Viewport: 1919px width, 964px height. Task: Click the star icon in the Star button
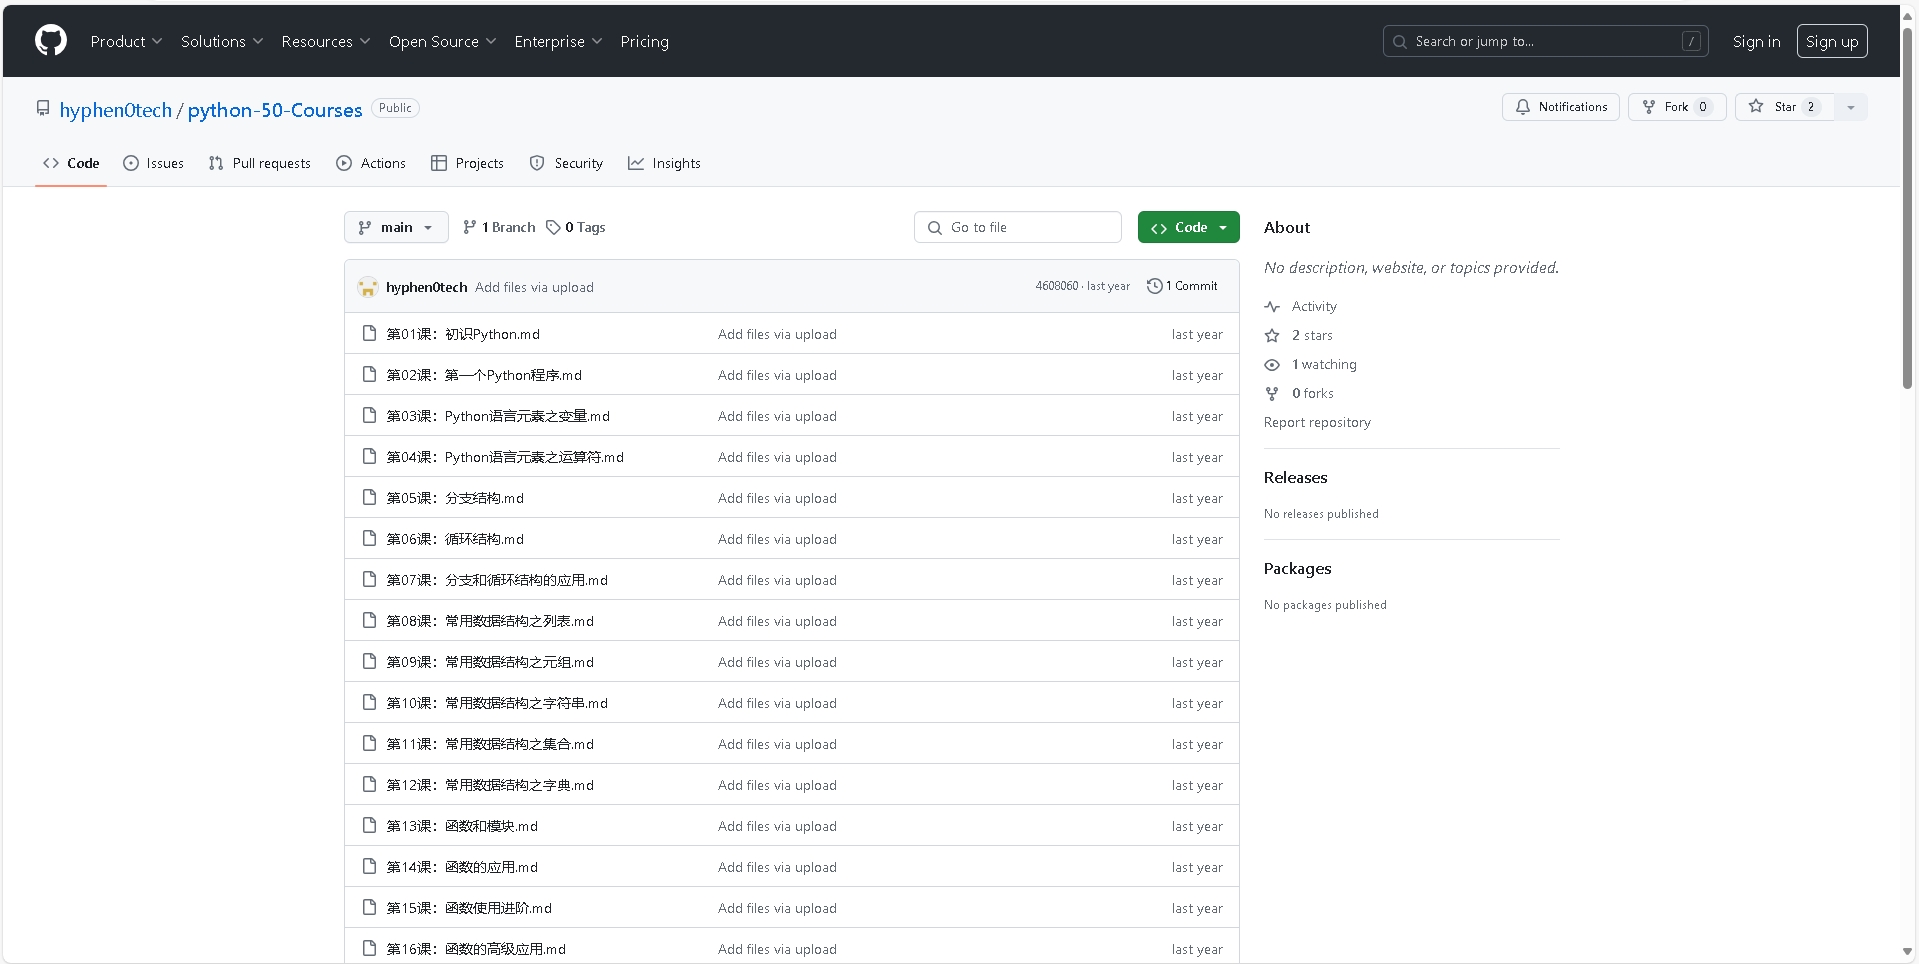point(1756,106)
